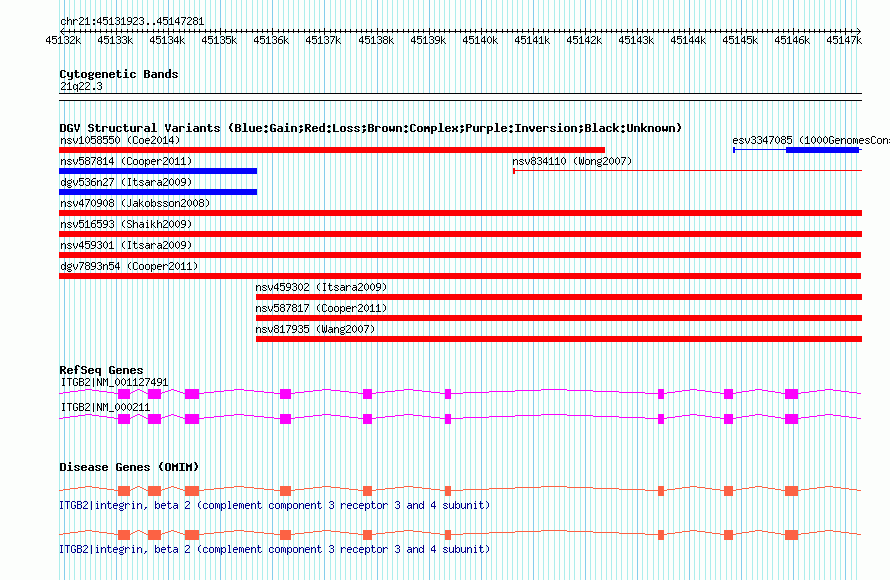This screenshot has width=890, height=580.
Task: Click the 45143k ruler tick label
Action: click(636, 40)
